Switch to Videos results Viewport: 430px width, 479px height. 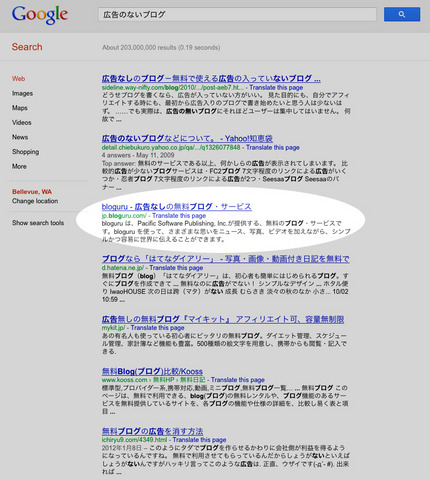(22, 123)
